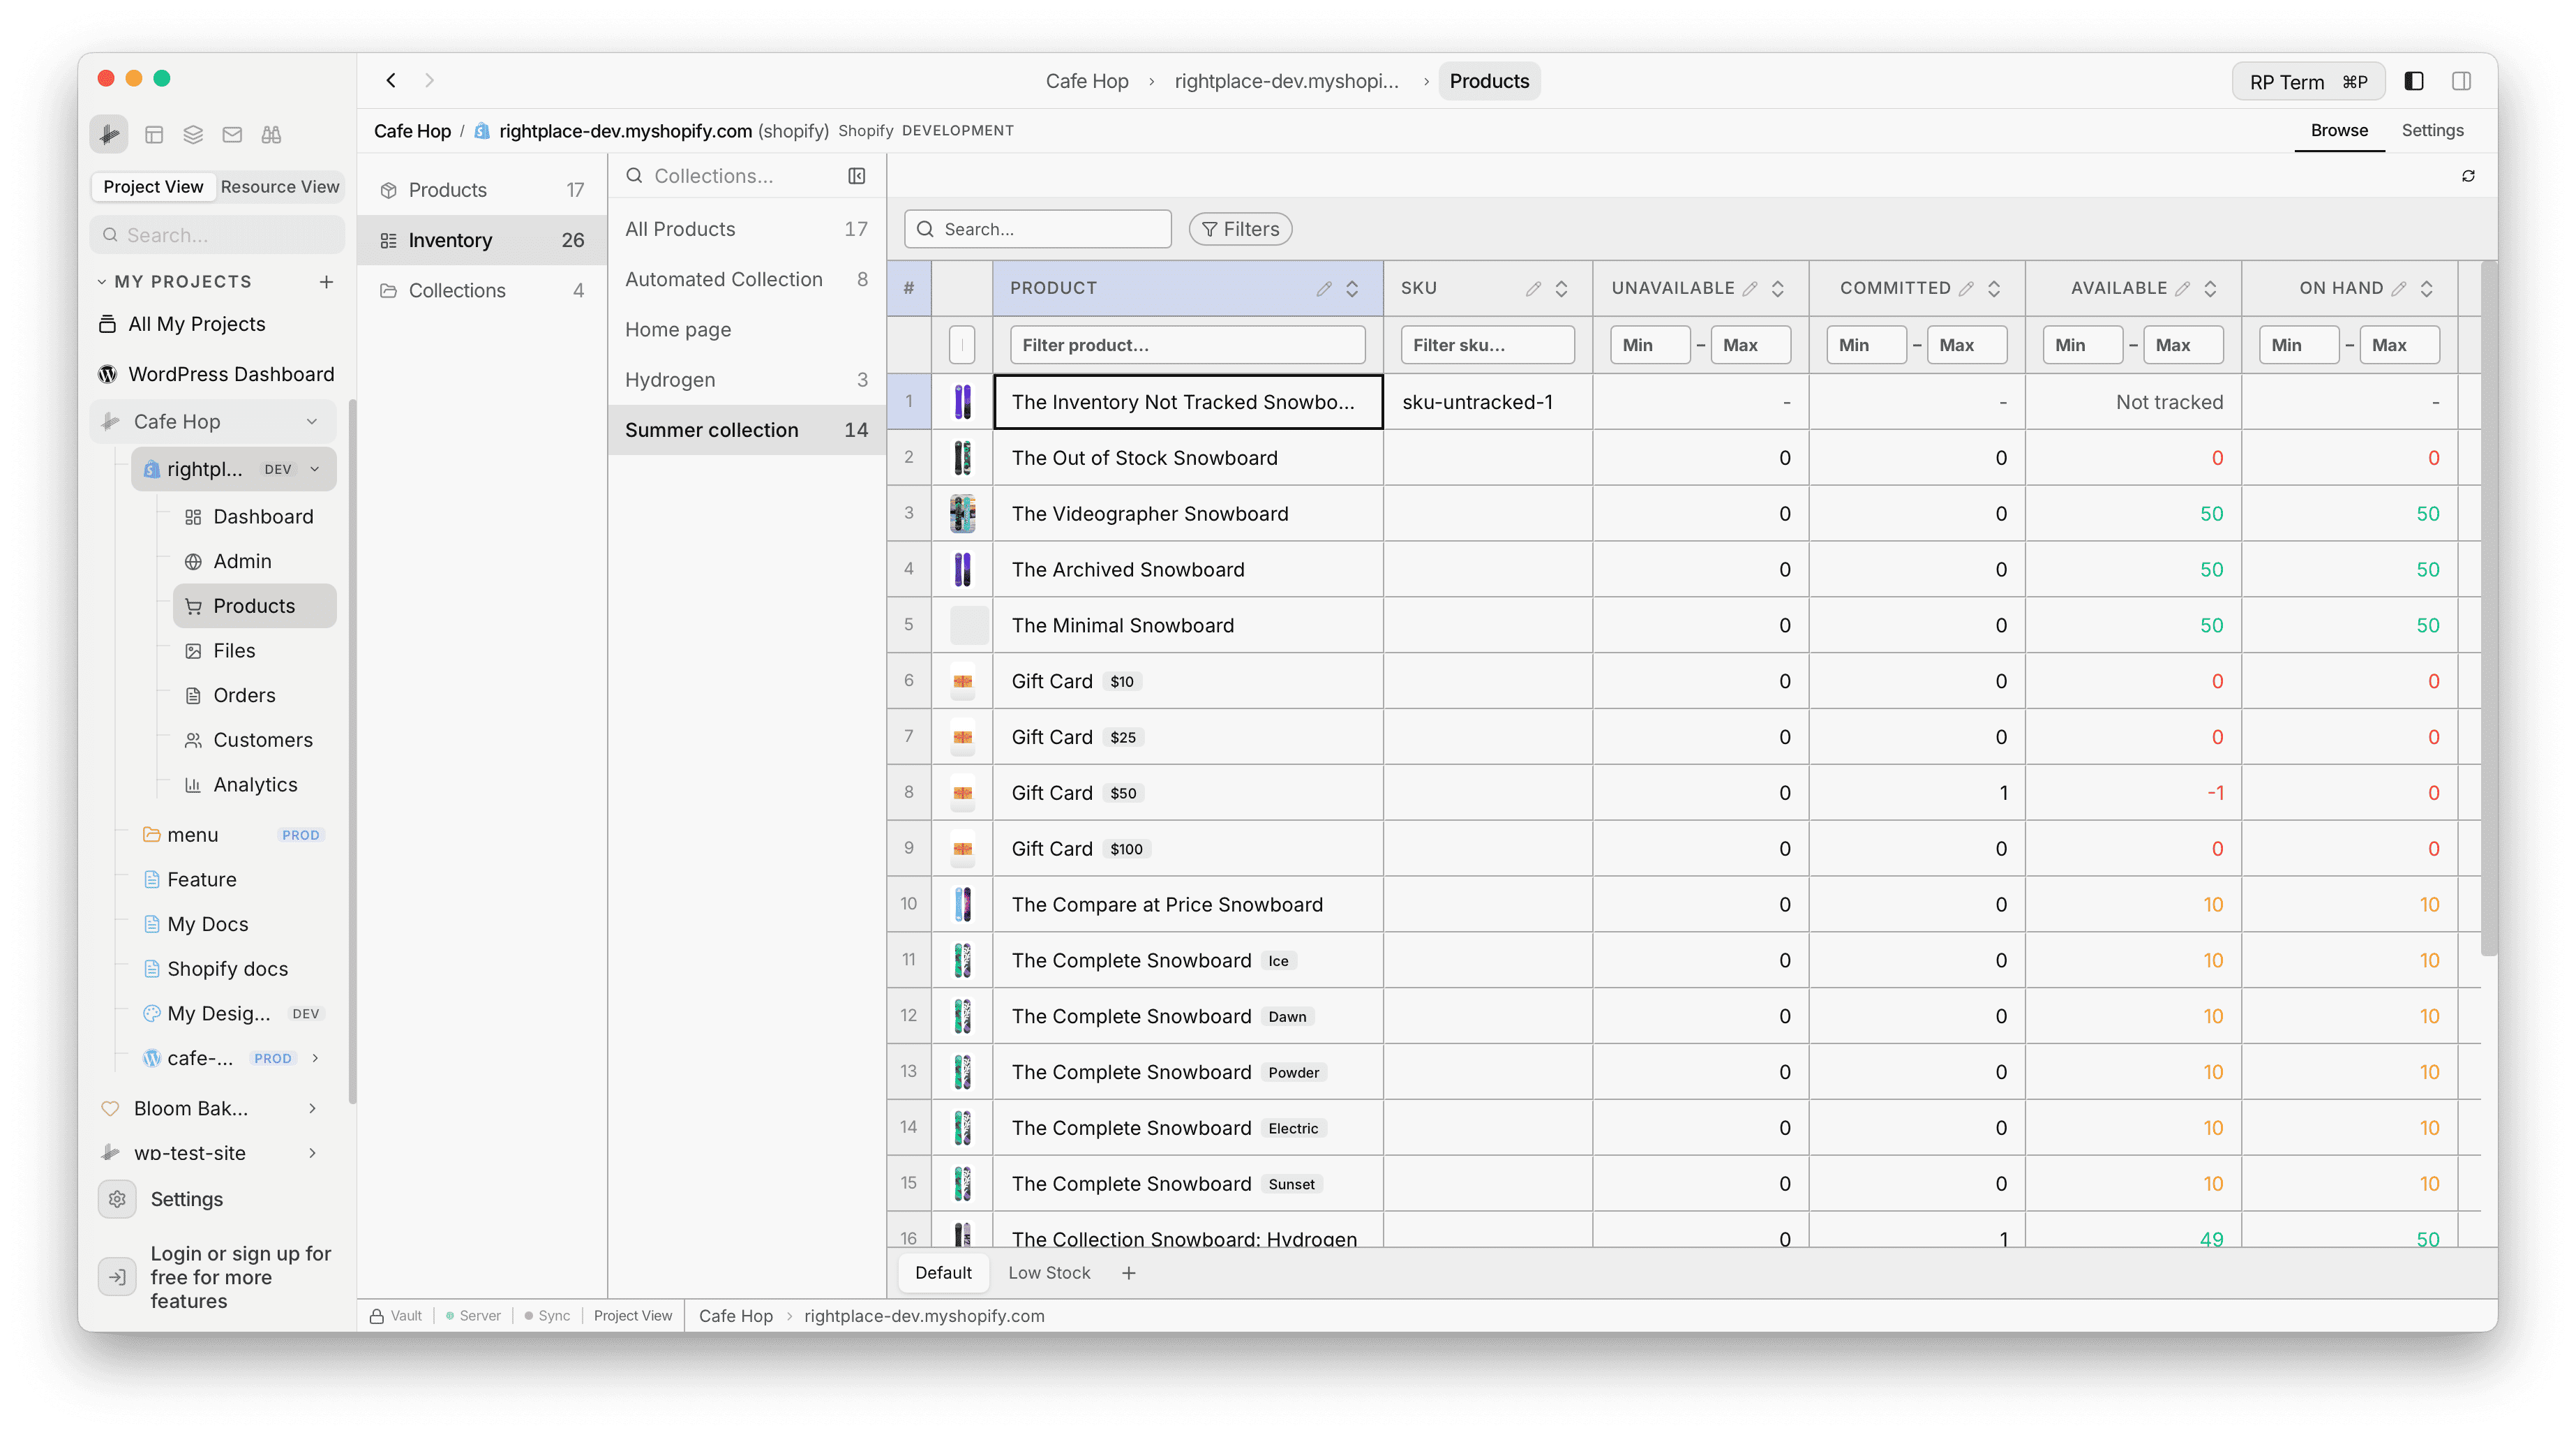This screenshot has width=2576, height=1435.
Task: Expand the Bloom Bak project entry
Action: (x=313, y=1108)
